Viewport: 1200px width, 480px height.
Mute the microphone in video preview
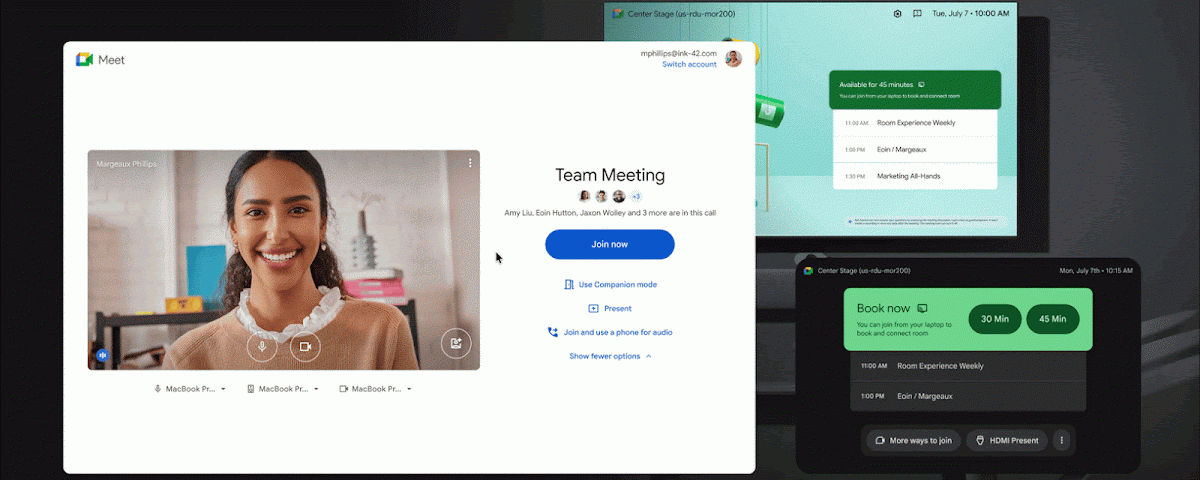point(262,346)
